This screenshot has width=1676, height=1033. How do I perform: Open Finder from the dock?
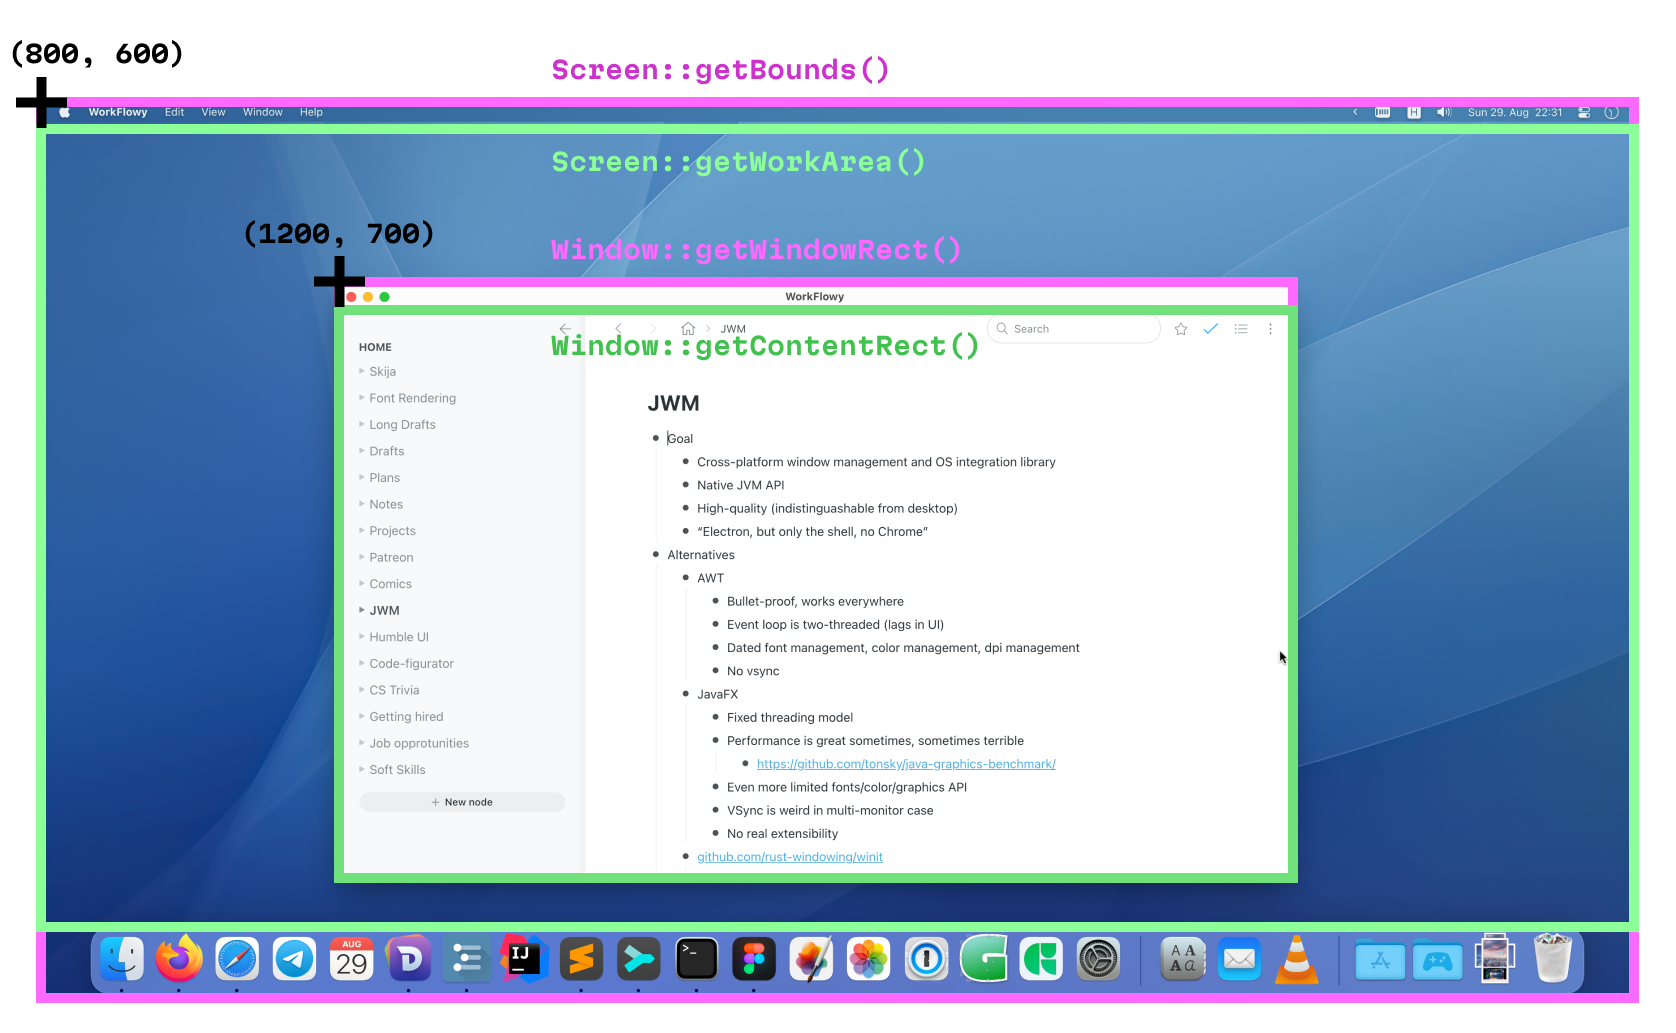coord(122,960)
